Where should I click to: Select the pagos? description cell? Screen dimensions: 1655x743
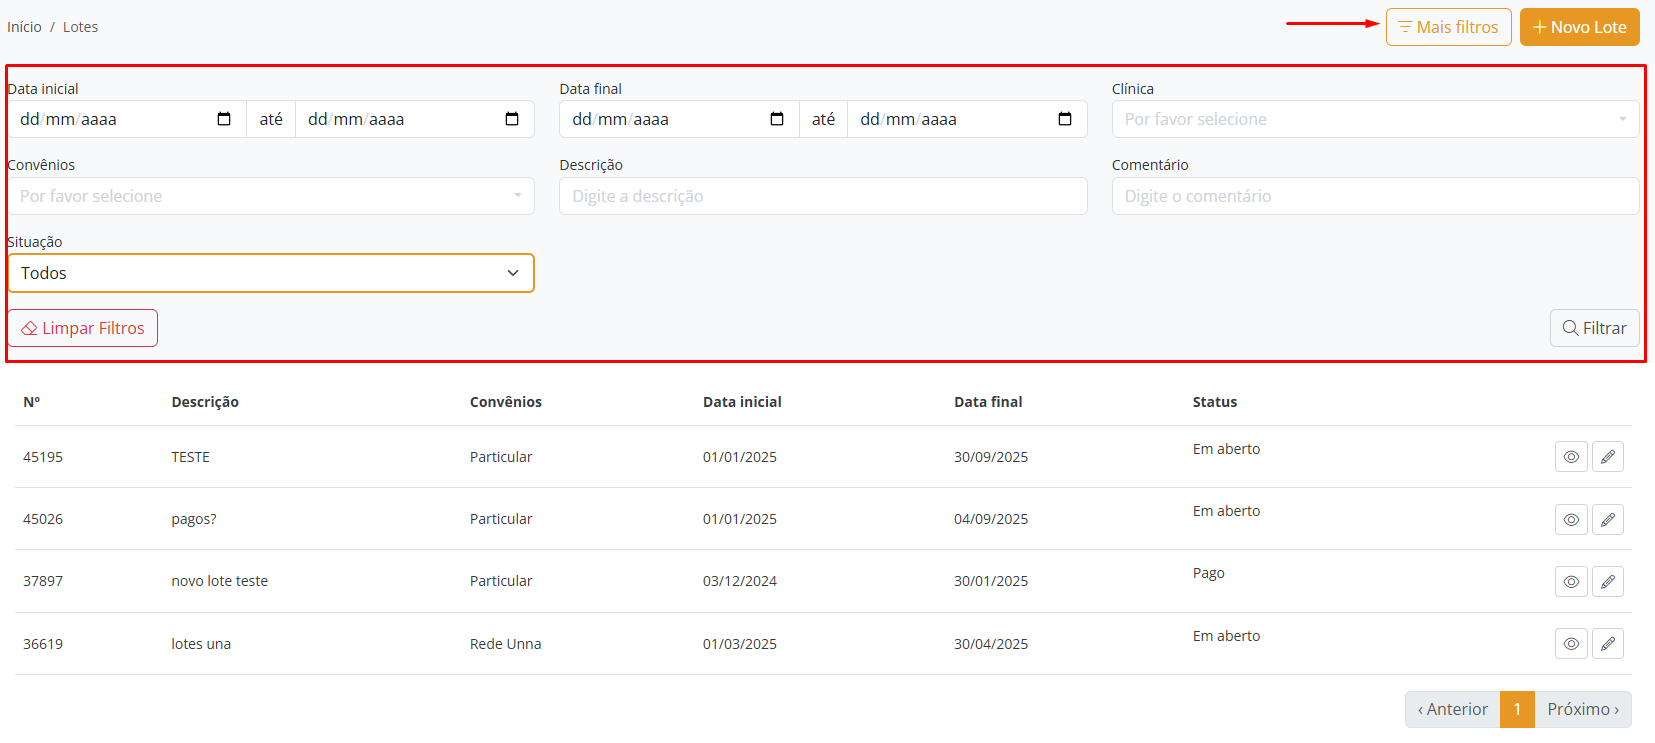(x=194, y=519)
